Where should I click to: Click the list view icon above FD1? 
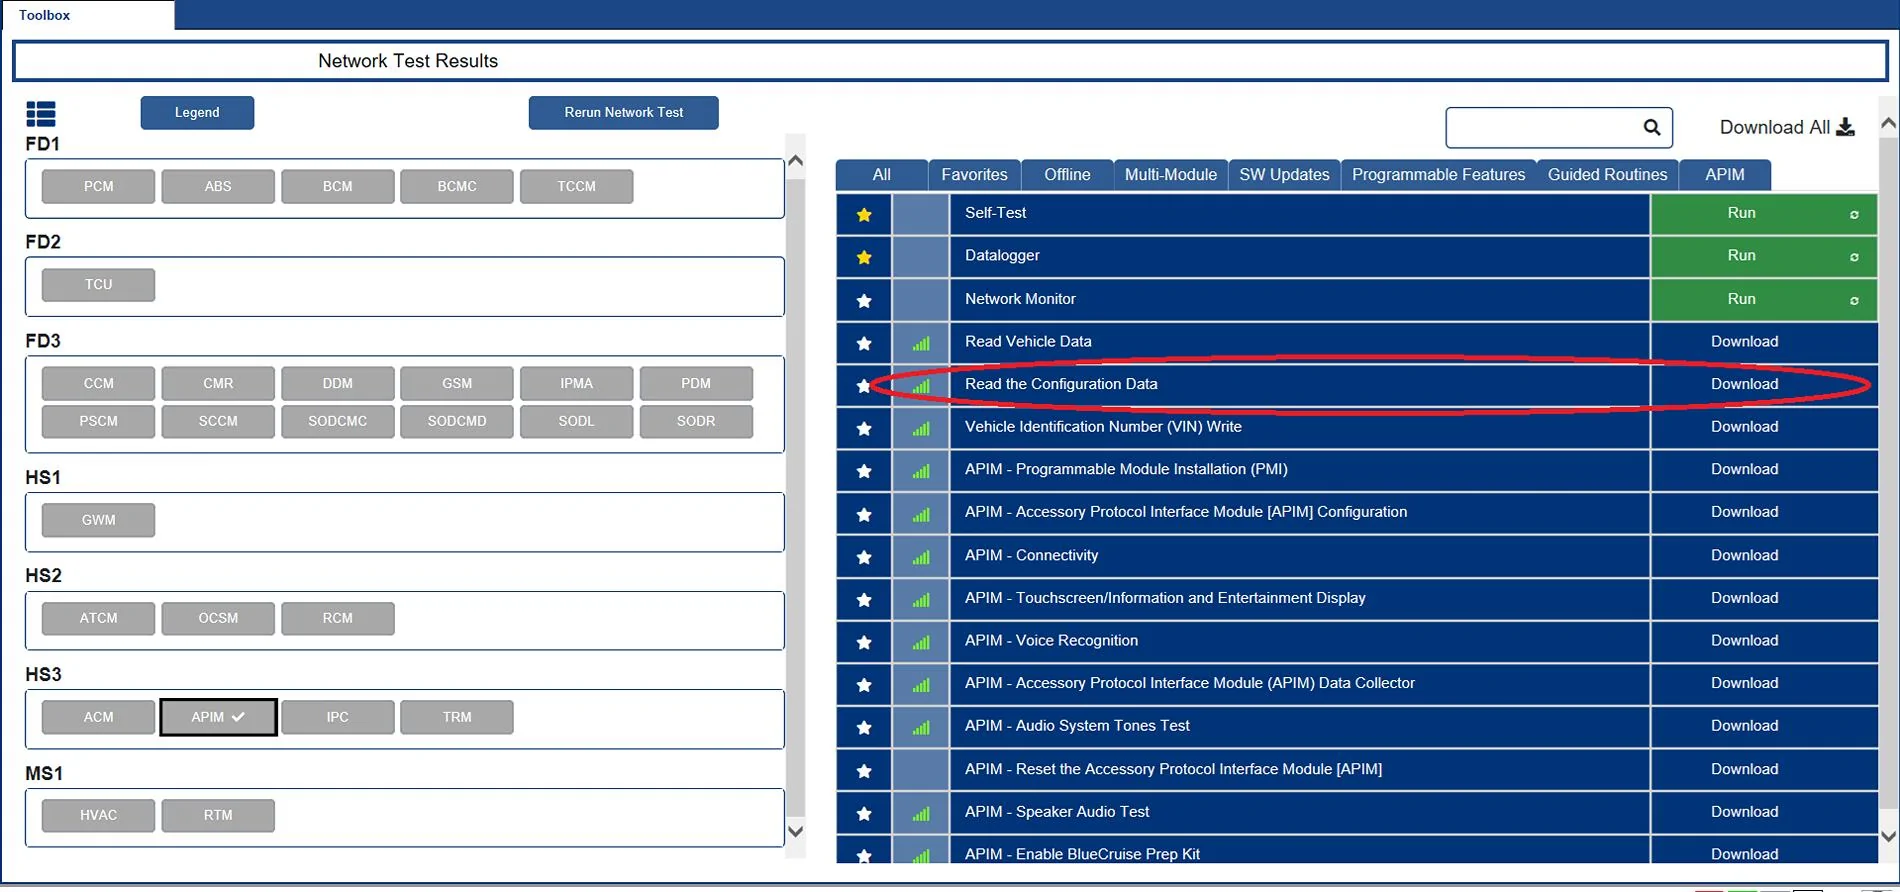pos(41,114)
